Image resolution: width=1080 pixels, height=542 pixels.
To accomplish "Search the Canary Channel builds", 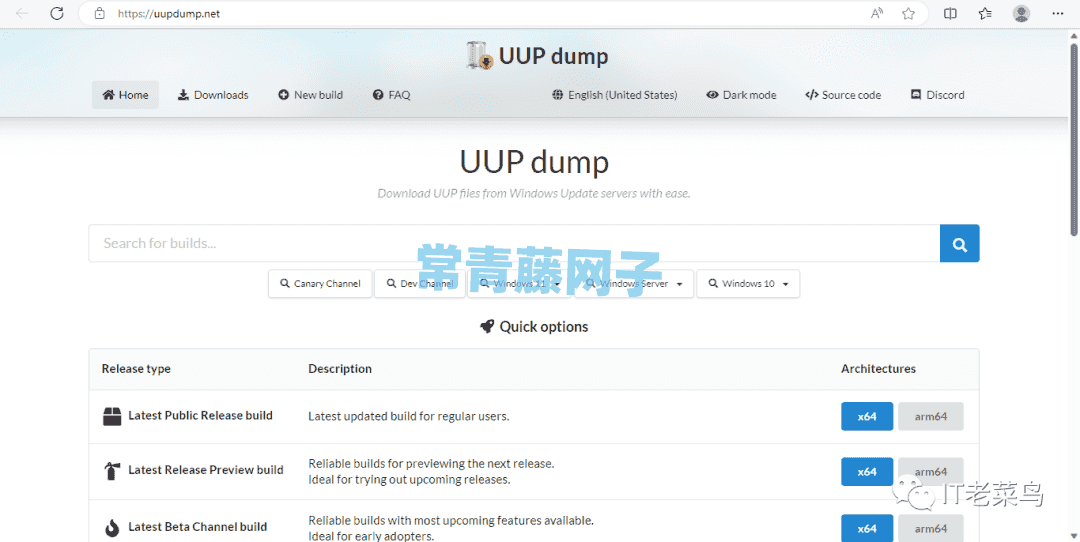I will click(320, 284).
